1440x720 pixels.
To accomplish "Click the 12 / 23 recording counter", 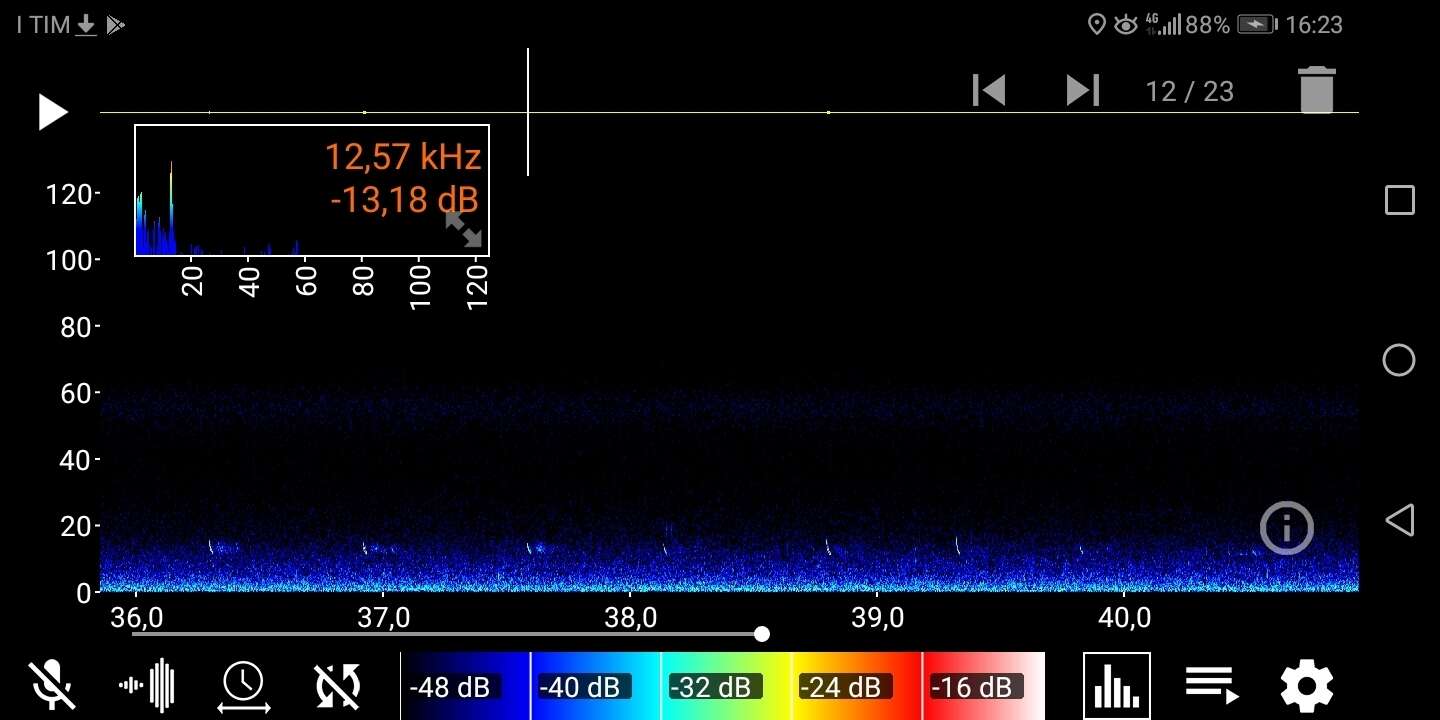I will (x=1190, y=92).
